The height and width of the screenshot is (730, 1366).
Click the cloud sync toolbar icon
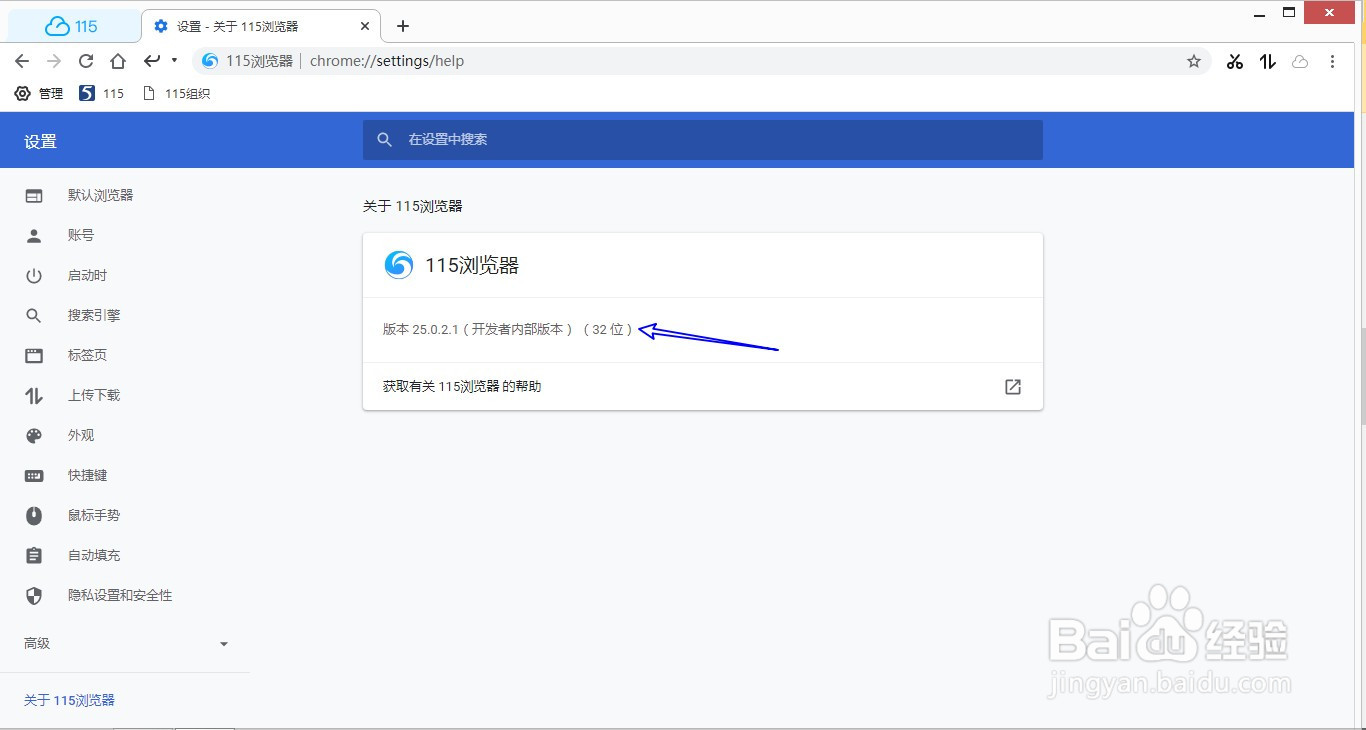(1300, 61)
